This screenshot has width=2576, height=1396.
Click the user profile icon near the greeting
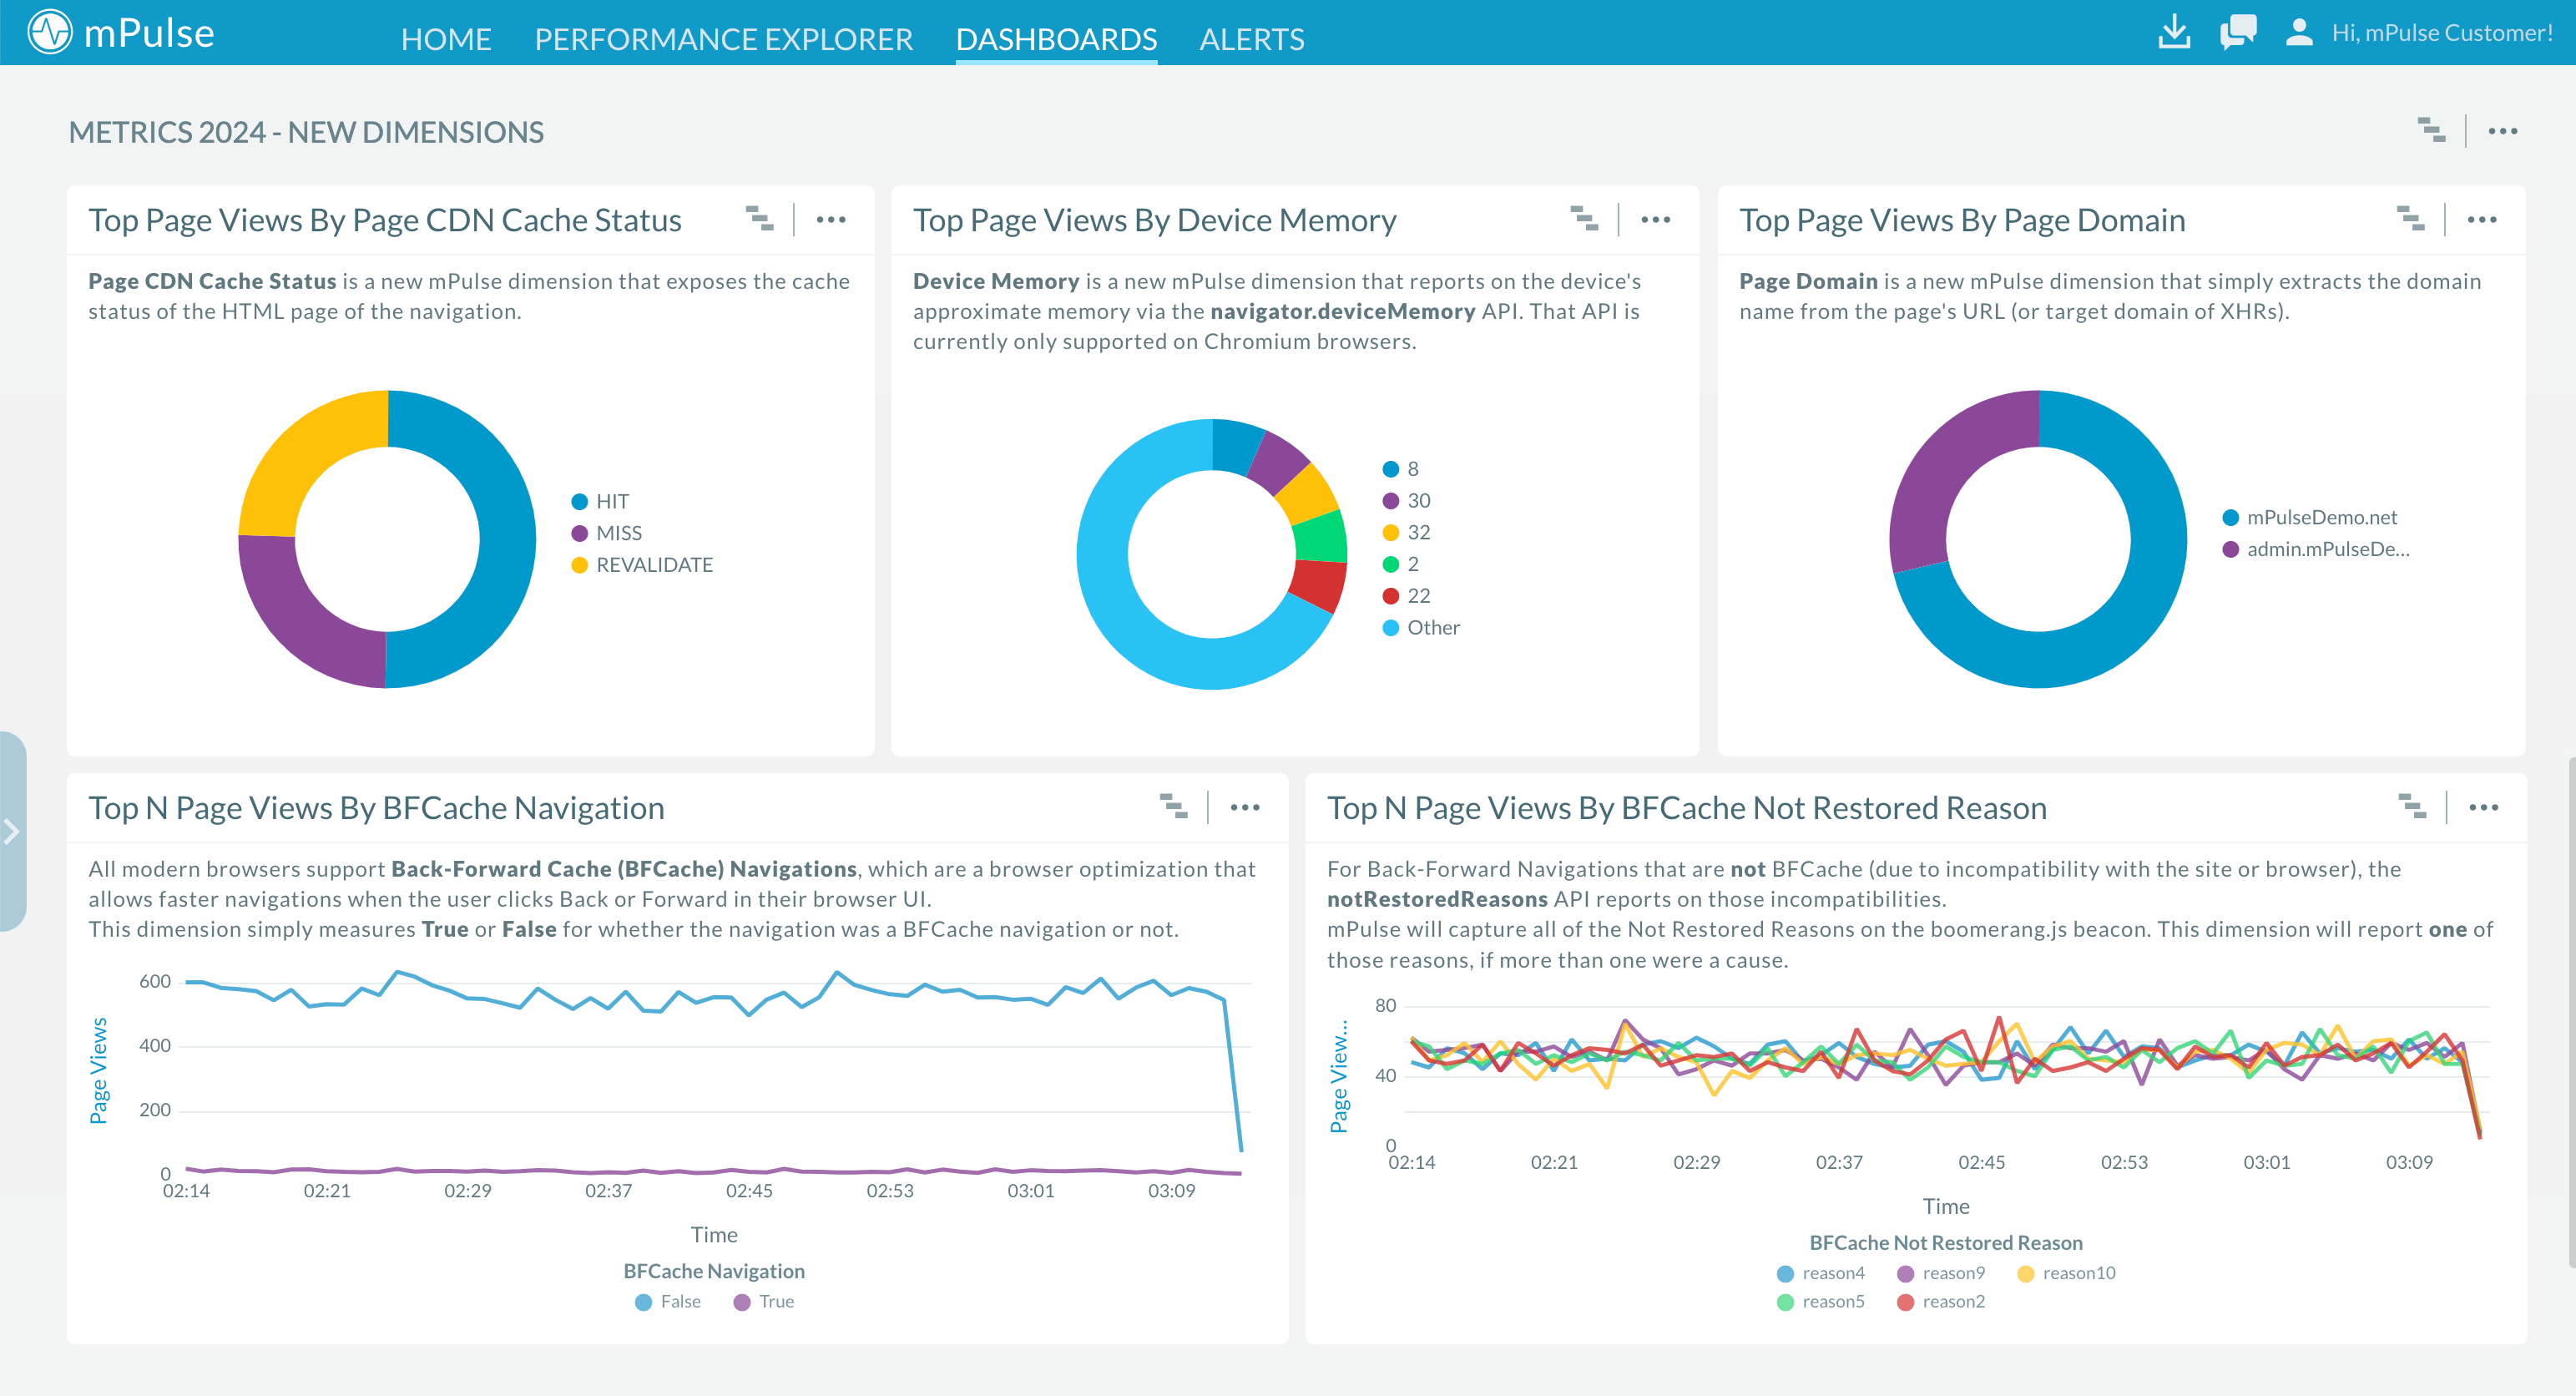tap(2298, 33)
